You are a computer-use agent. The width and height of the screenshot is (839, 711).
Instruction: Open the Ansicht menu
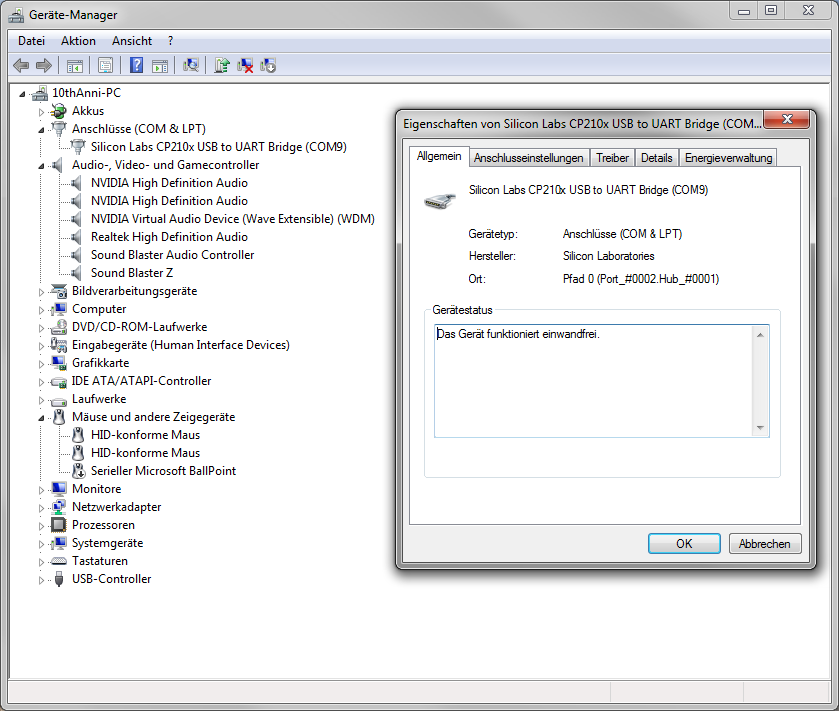132,41
